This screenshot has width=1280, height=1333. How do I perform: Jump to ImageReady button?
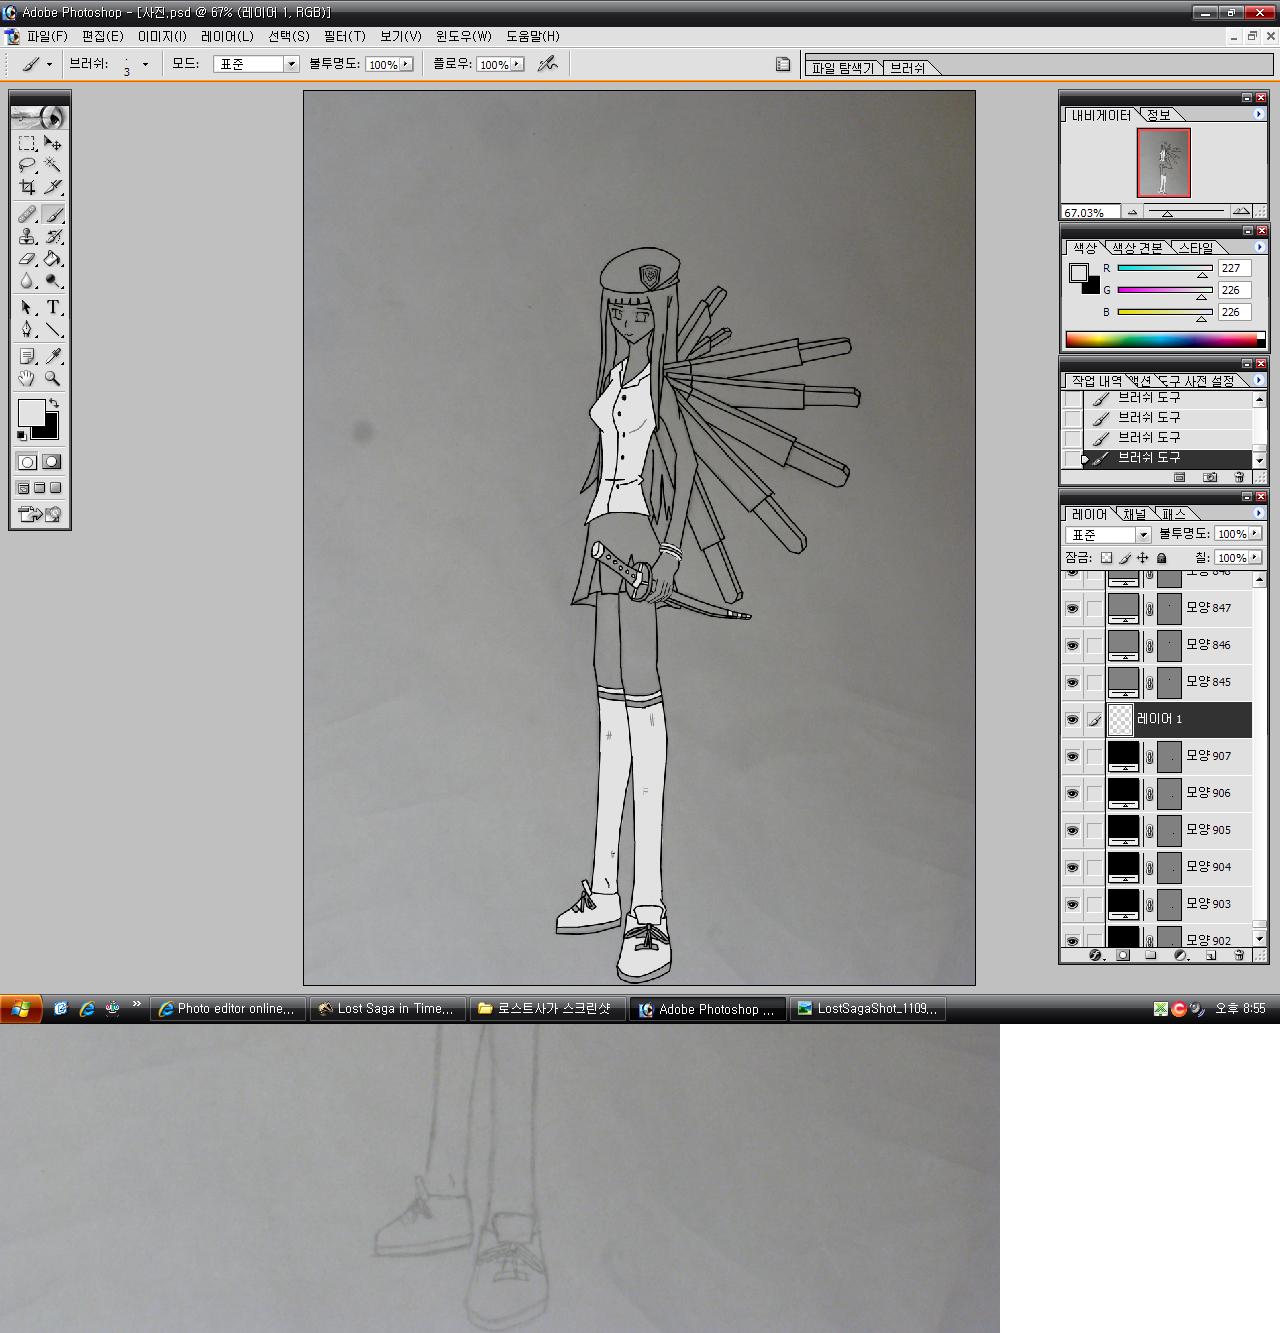40,514
